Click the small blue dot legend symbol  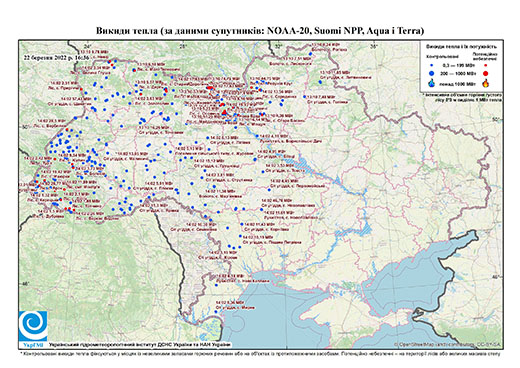pyautogui.click(x=432, y=66)
